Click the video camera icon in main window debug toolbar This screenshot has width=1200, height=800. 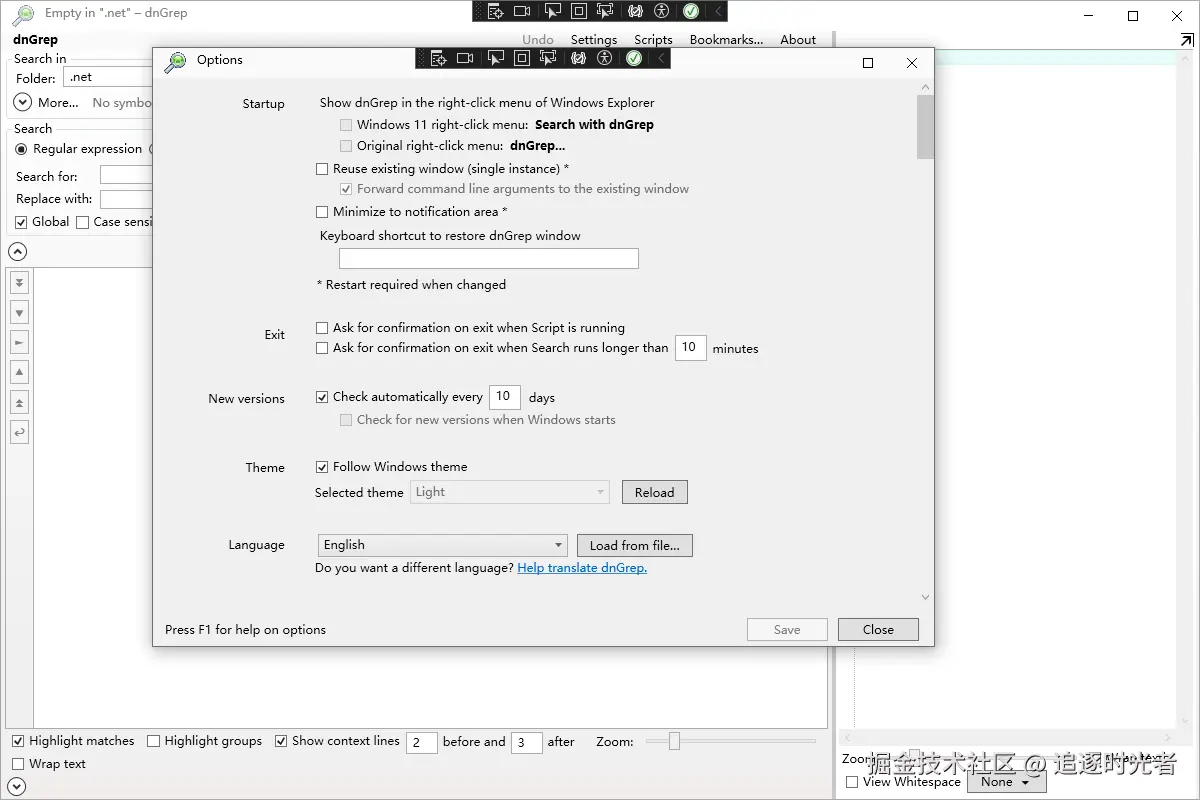click(522, 11)
